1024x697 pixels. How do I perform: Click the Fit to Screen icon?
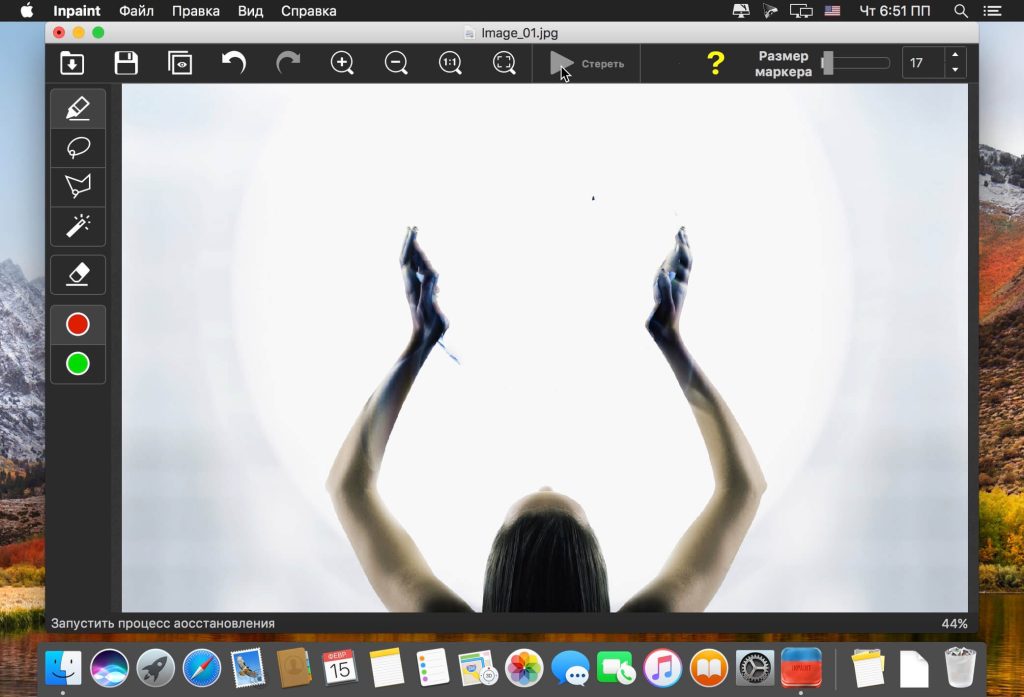click(x=504, y=62)
